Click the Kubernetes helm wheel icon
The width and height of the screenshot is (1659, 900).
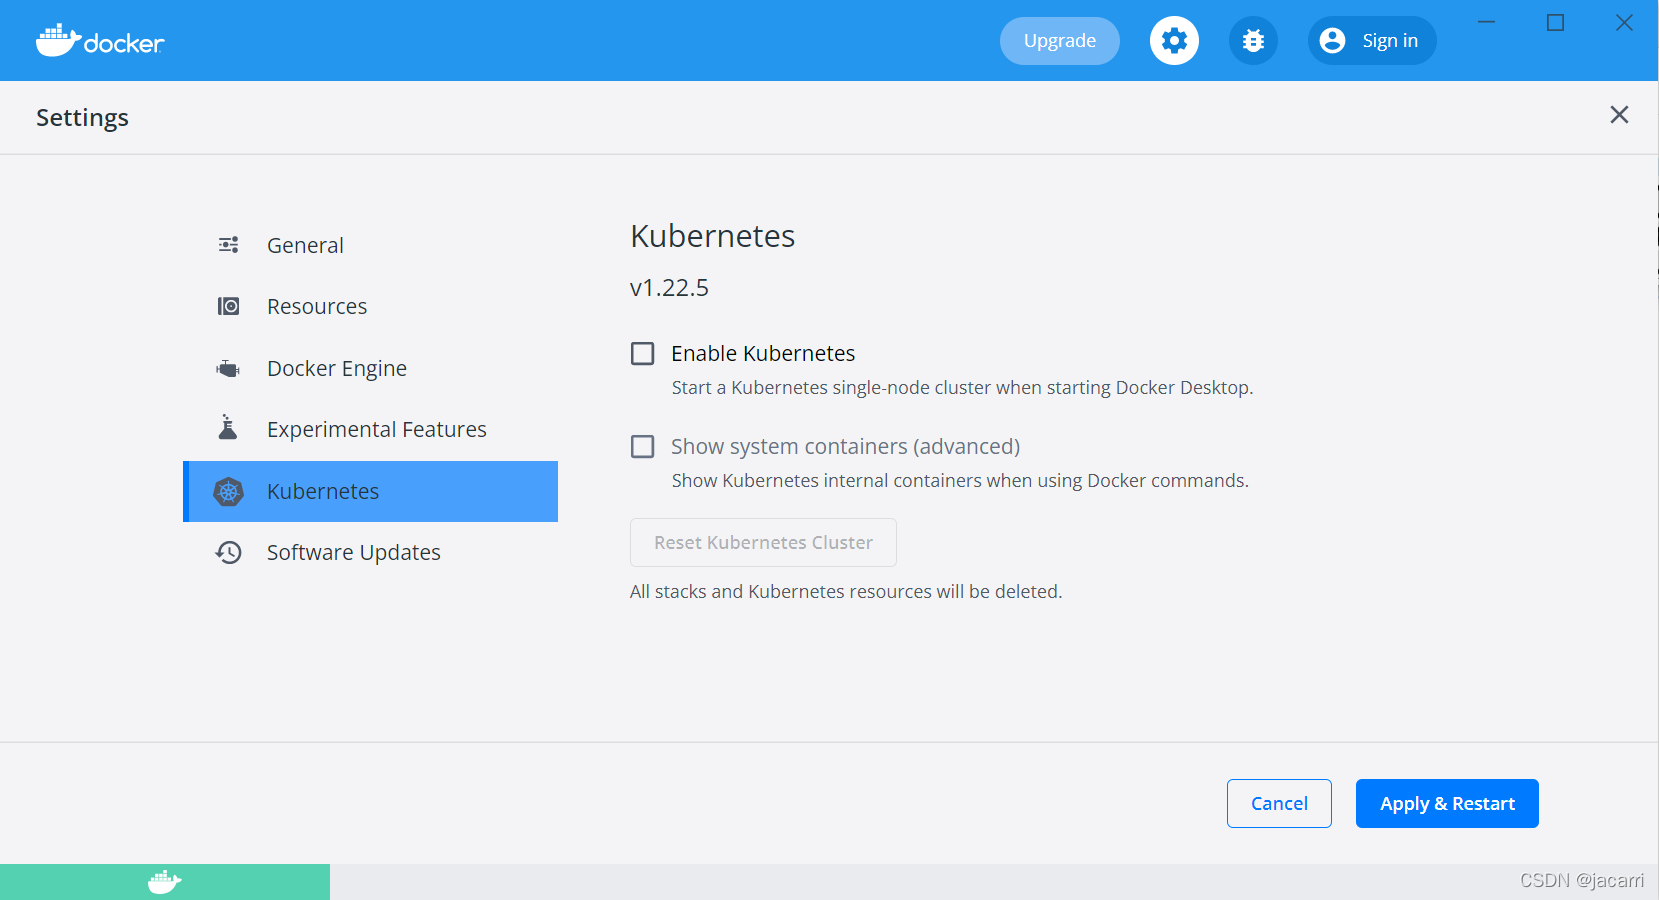228,491
